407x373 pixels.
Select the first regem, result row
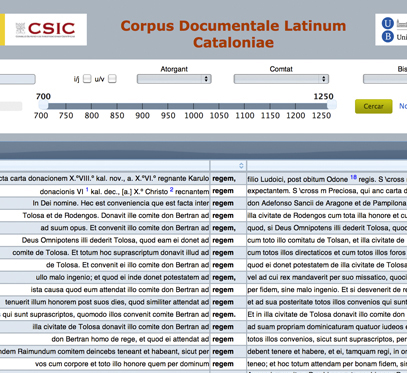pos(203,179)
